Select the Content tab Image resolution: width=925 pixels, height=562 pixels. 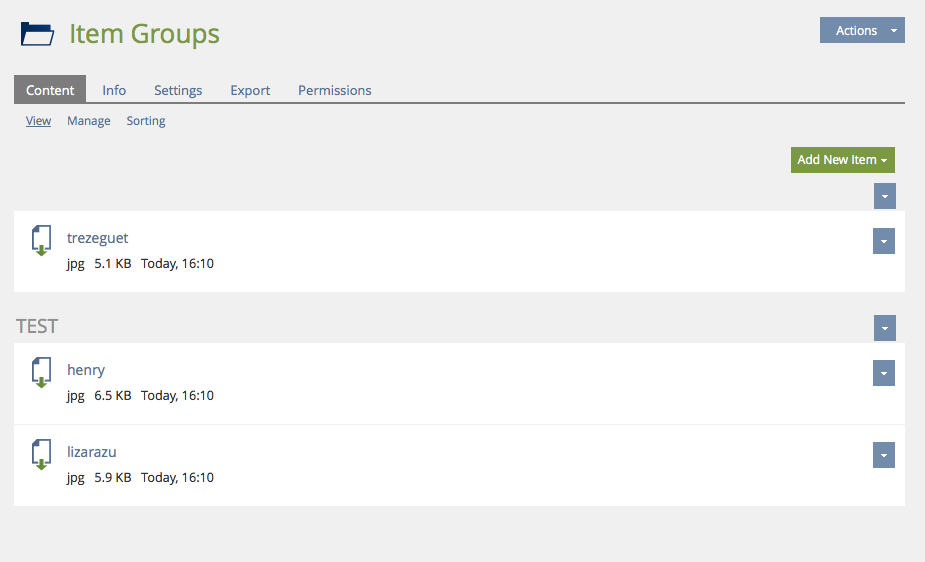[x=50, y=90]
